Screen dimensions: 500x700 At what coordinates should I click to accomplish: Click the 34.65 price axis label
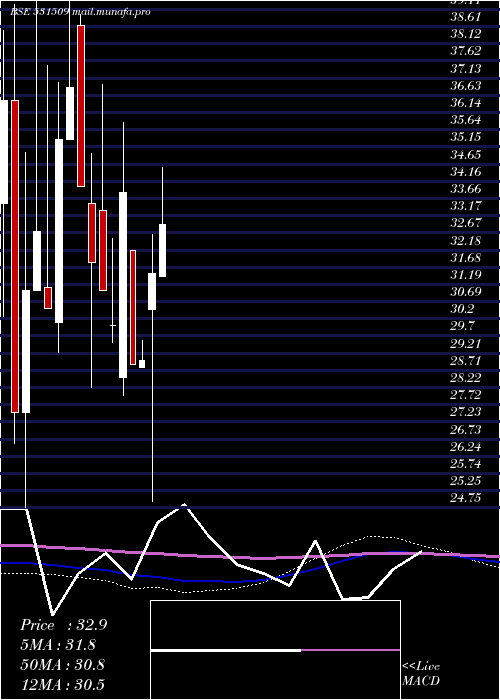pos(466,155)
